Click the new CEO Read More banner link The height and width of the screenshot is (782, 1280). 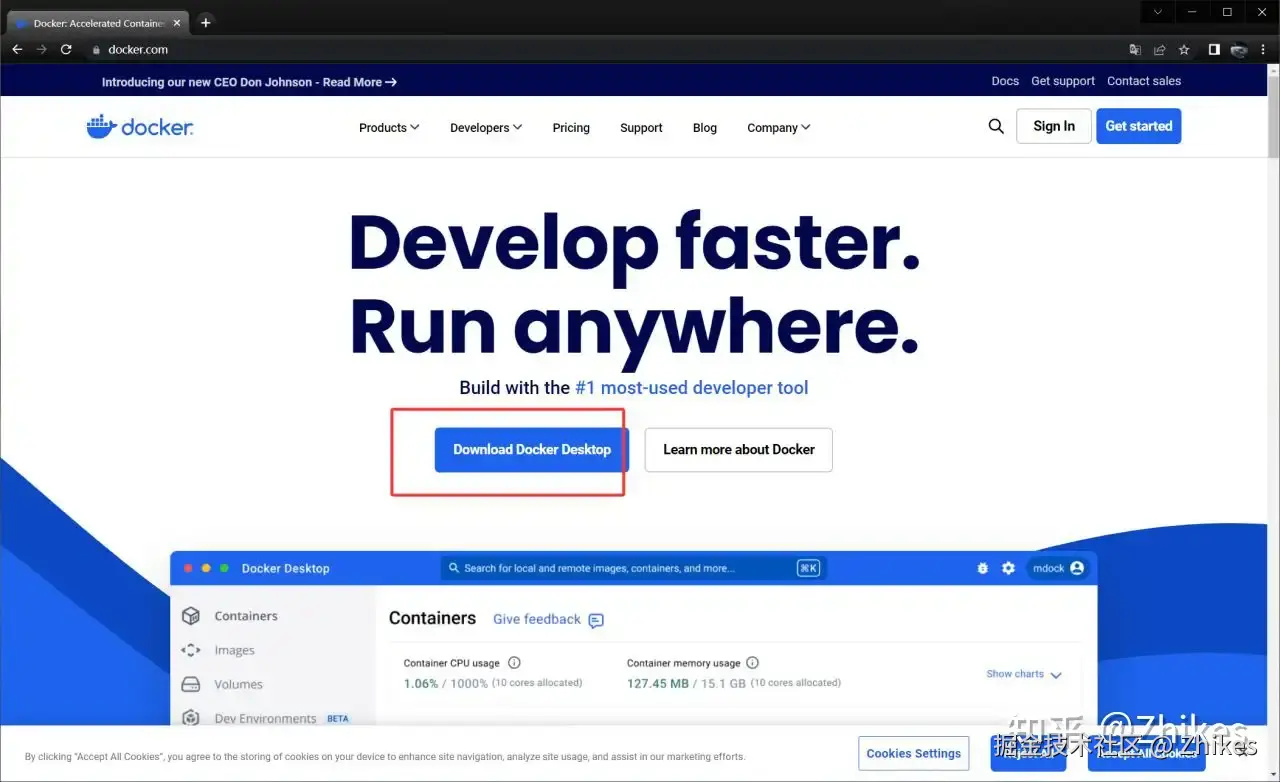point(249,82)
